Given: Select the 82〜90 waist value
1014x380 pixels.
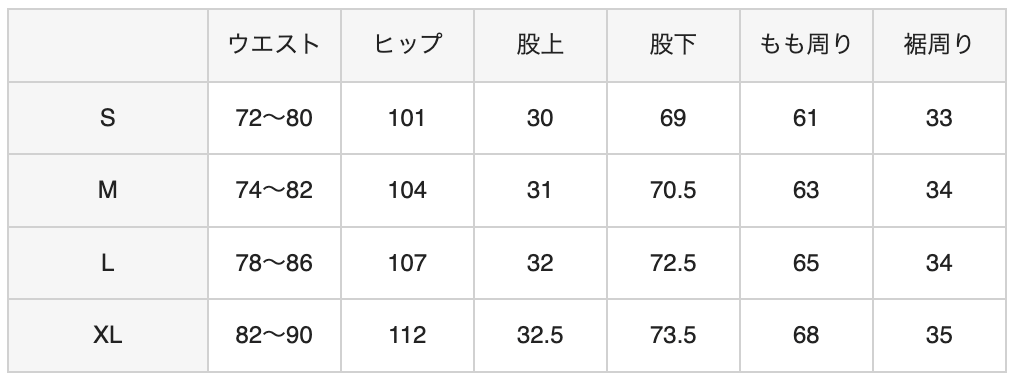Looking at the screenshot, I should click(274, 335).
